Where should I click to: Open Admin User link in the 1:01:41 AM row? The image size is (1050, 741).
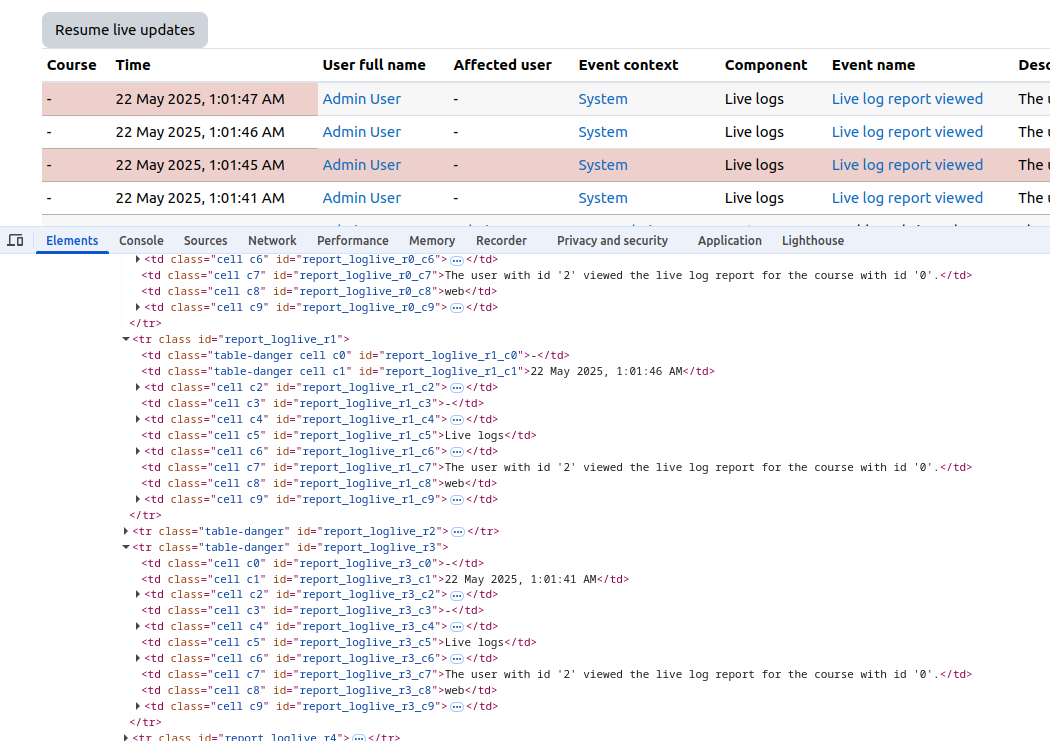tap(362, 198)
